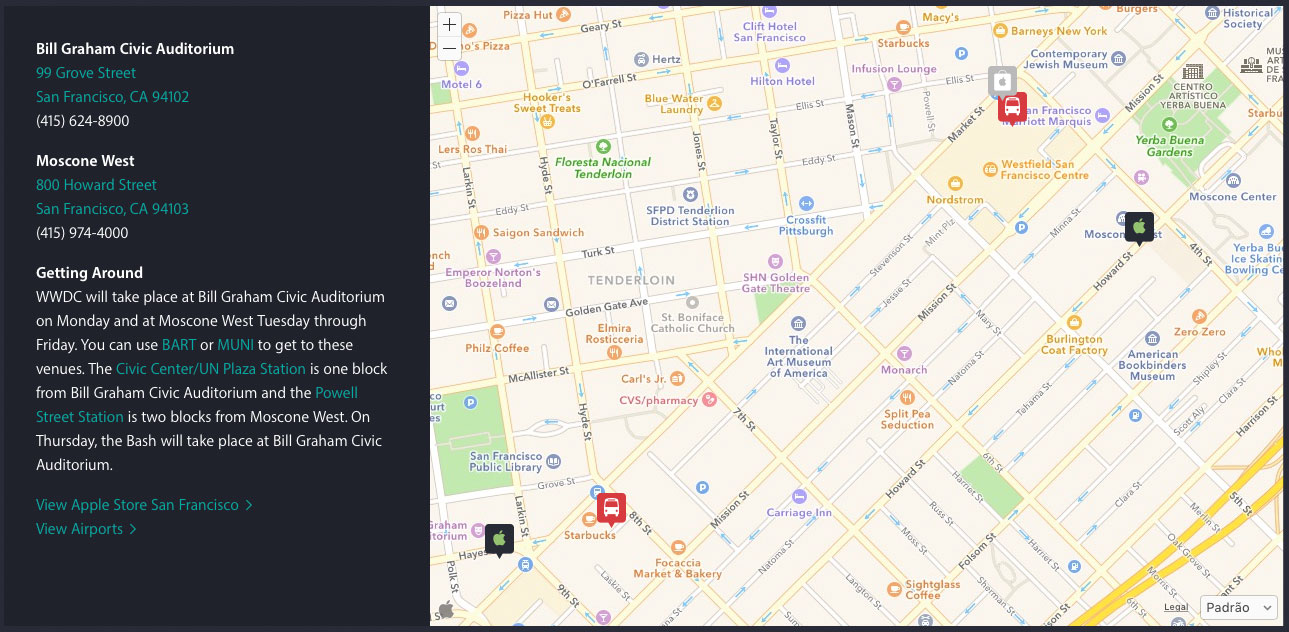Open the Civic Center/UN Plaza Station link
Screen dimensions: 1289x632
point(210,369)
